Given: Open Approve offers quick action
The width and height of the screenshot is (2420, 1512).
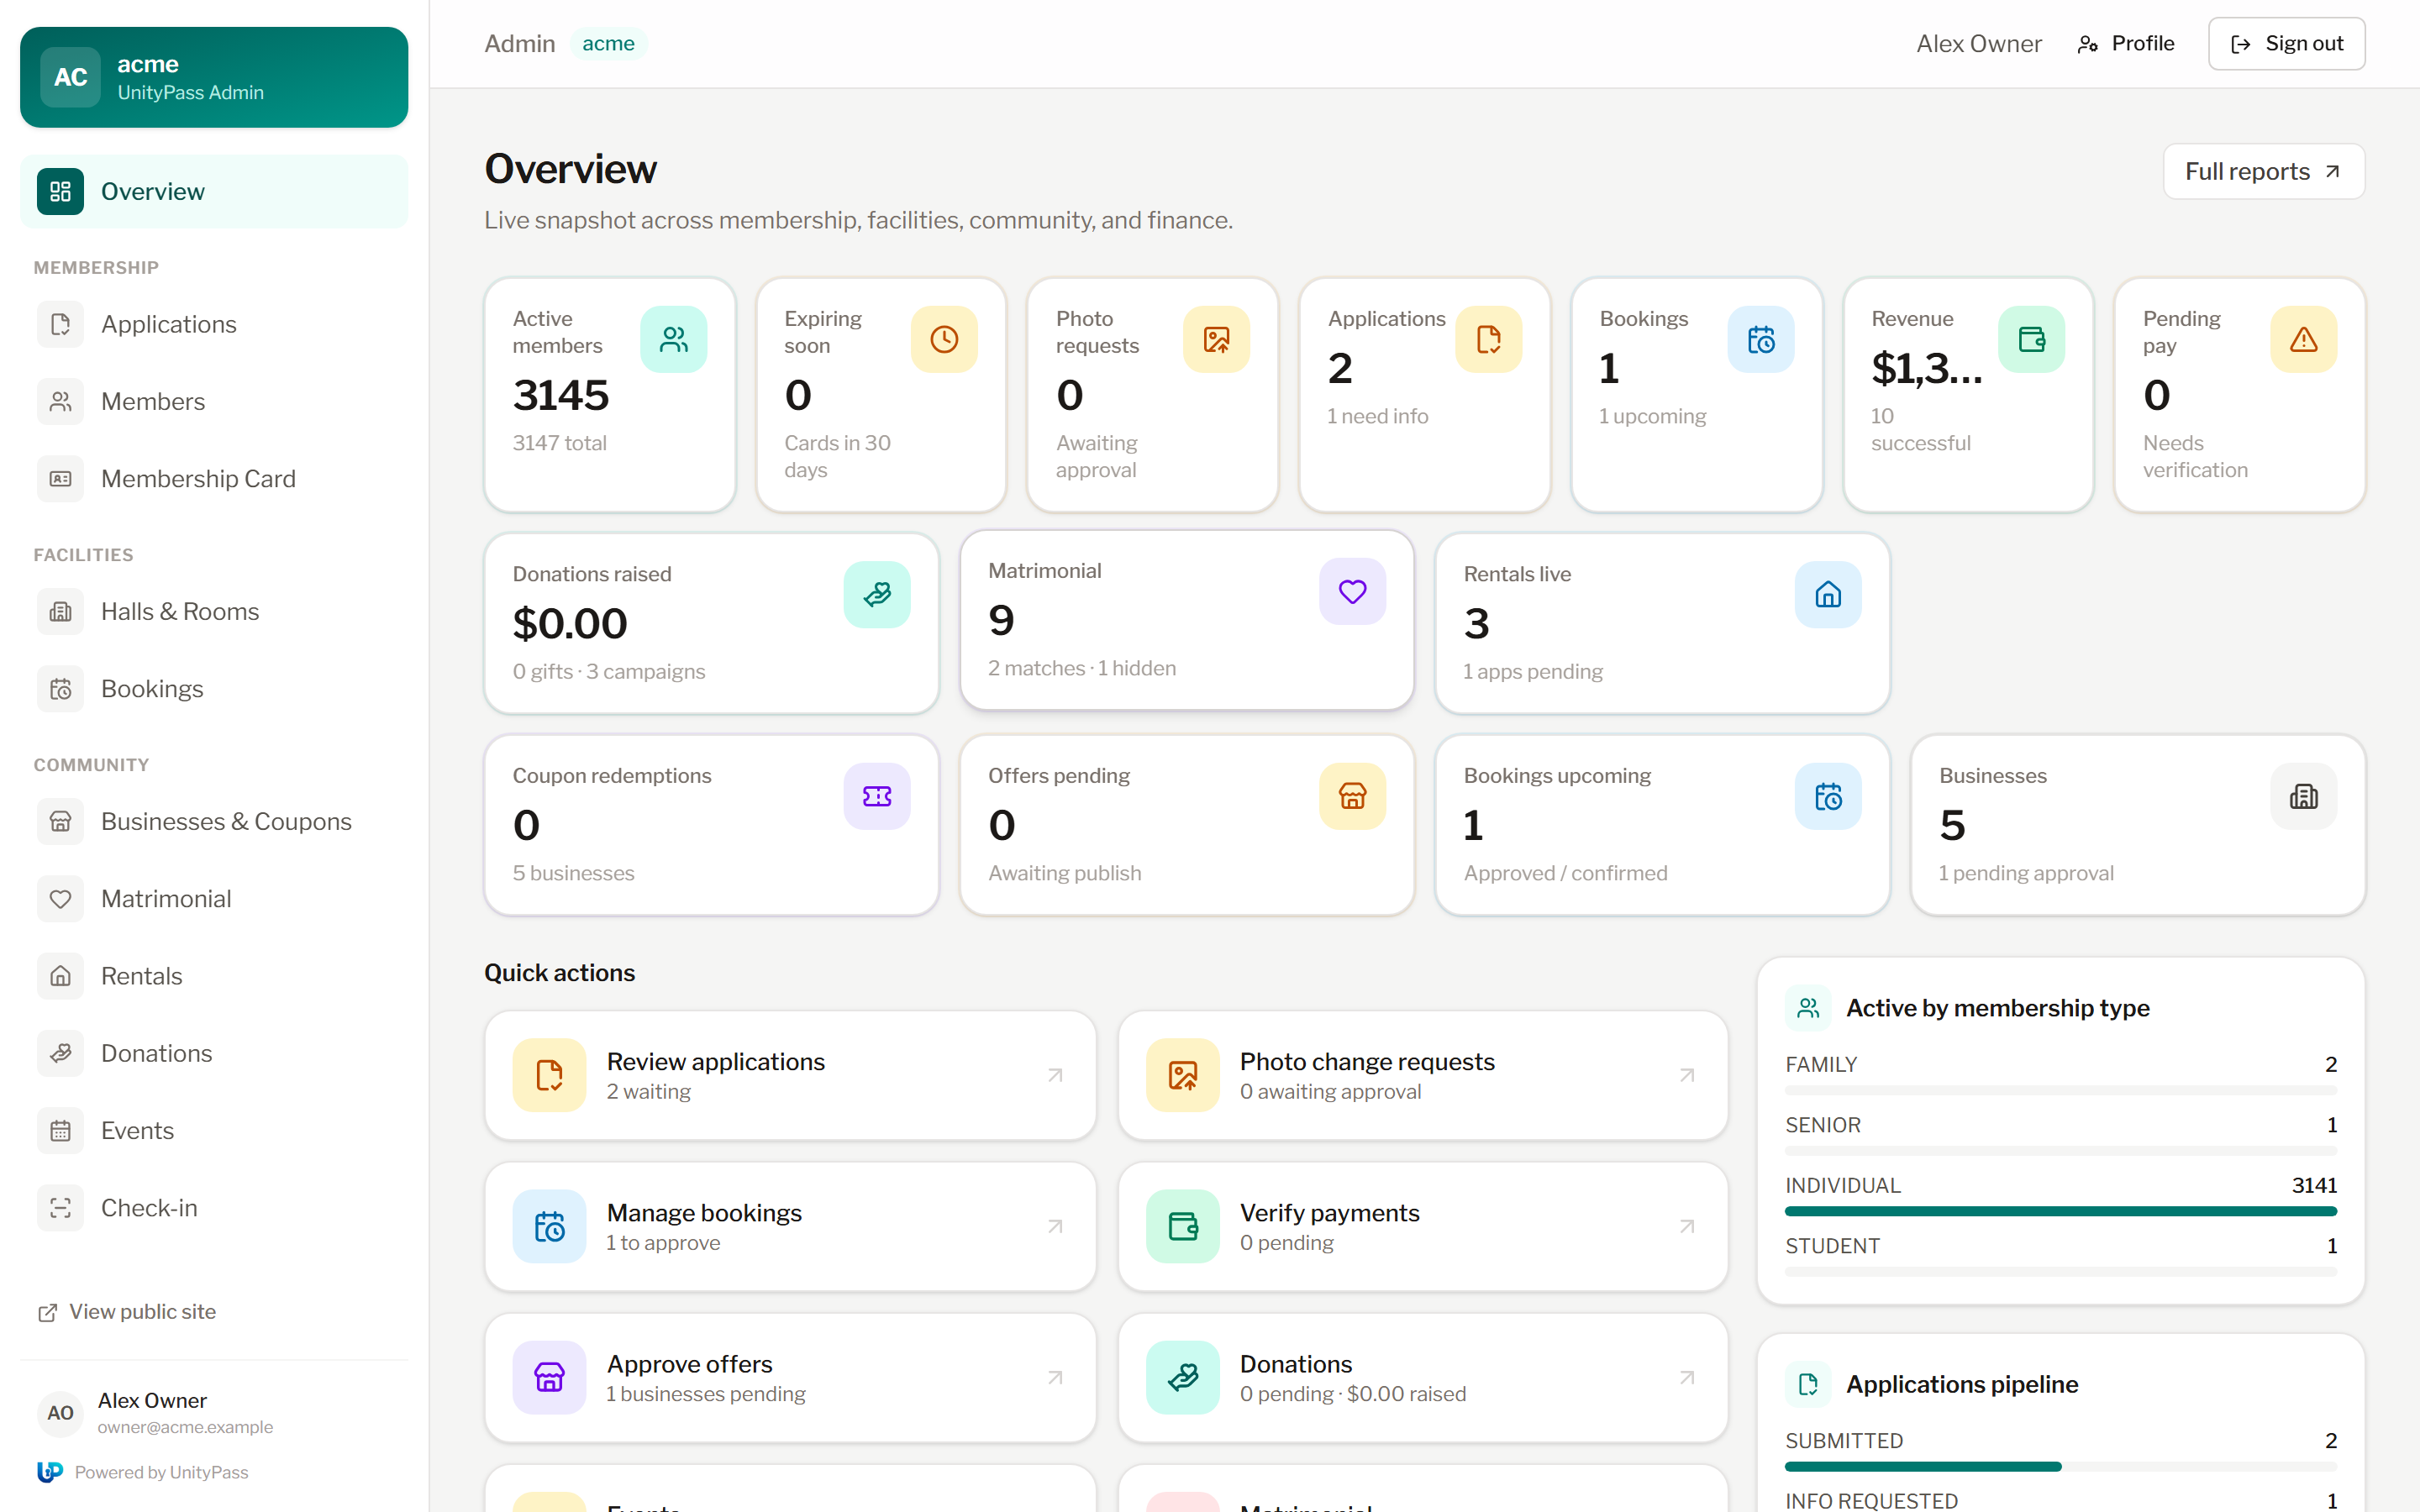Looking at the screenshot, I should point(790,1377).
